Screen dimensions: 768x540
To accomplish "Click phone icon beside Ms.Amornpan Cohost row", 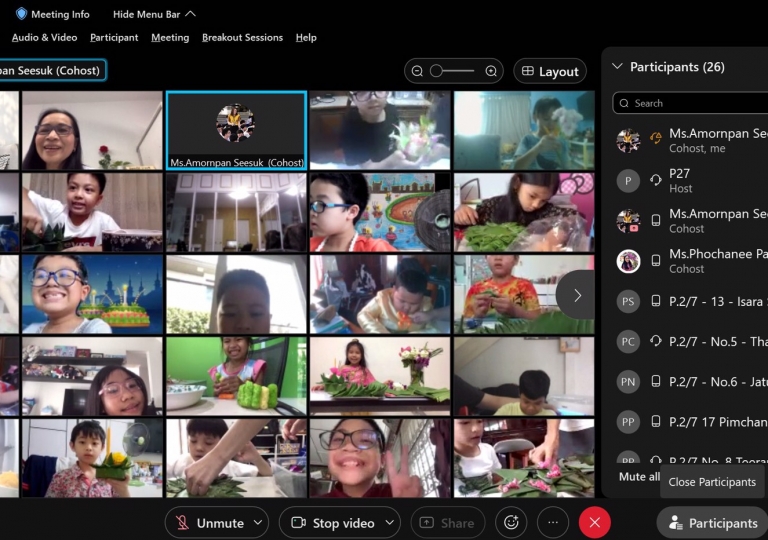I will (656, 221).
